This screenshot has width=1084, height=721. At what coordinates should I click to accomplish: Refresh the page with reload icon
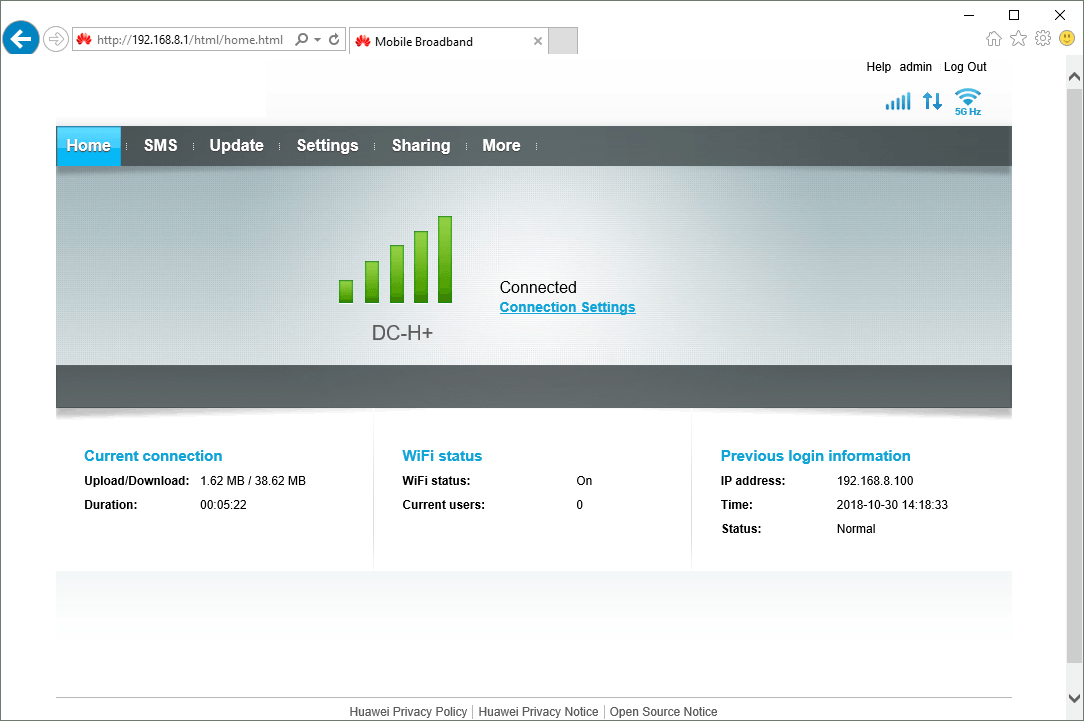tap(334, 40)
